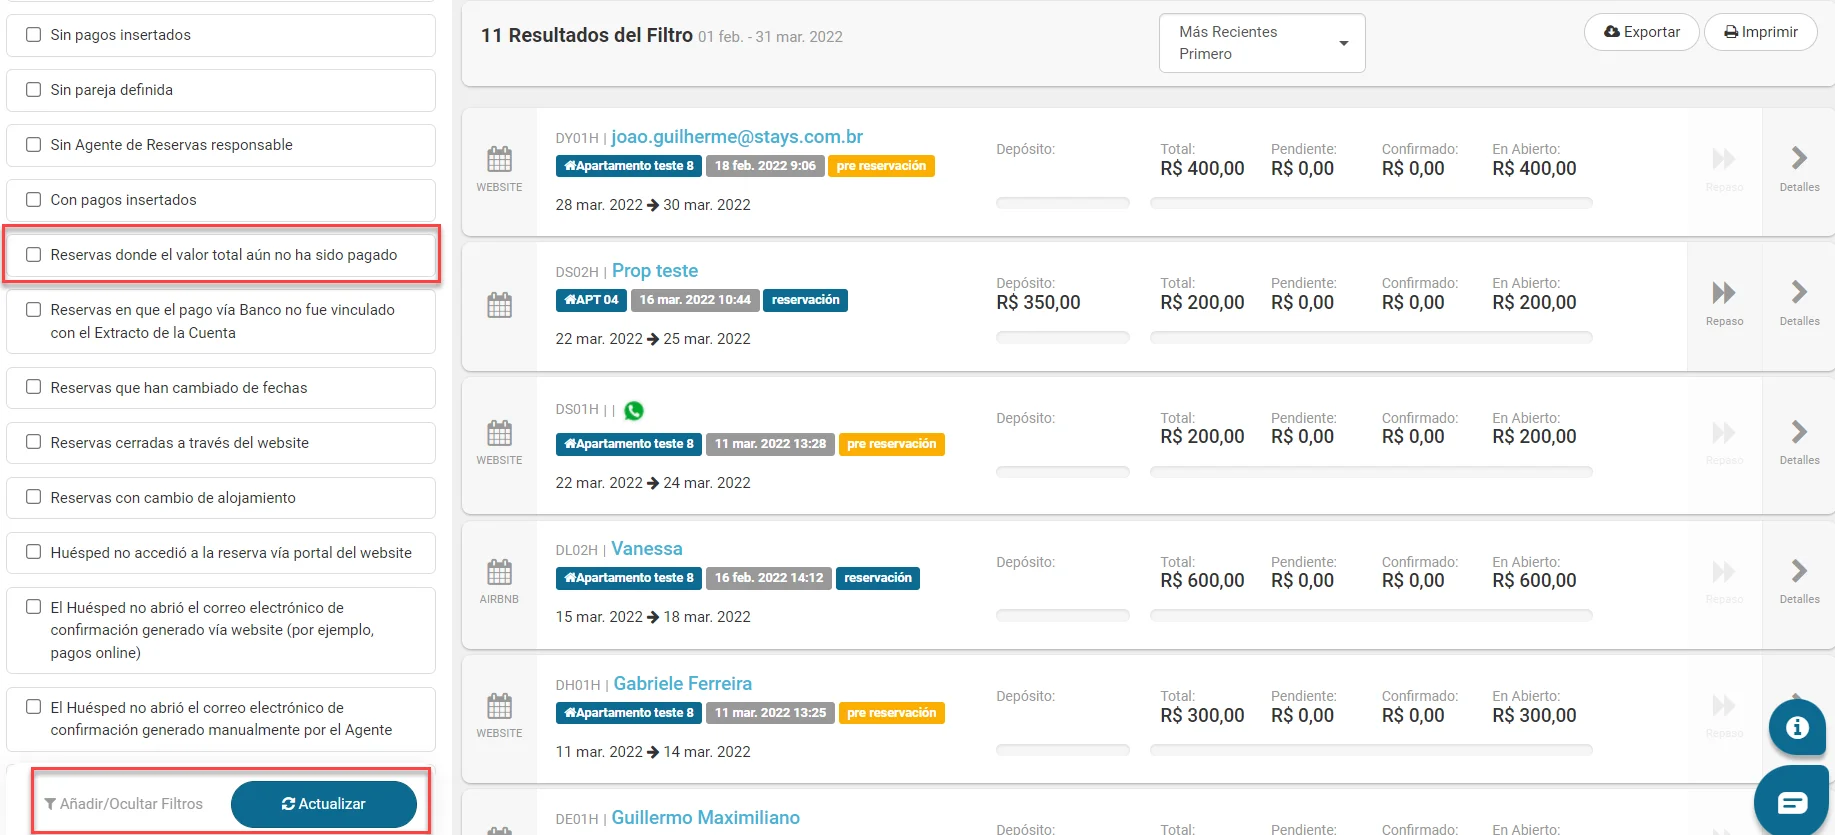Image resolution: width=1835 pixels, height=835 pixels.
Task: Click calendar icon for joao.guilherme reservation
Action: 499,159
